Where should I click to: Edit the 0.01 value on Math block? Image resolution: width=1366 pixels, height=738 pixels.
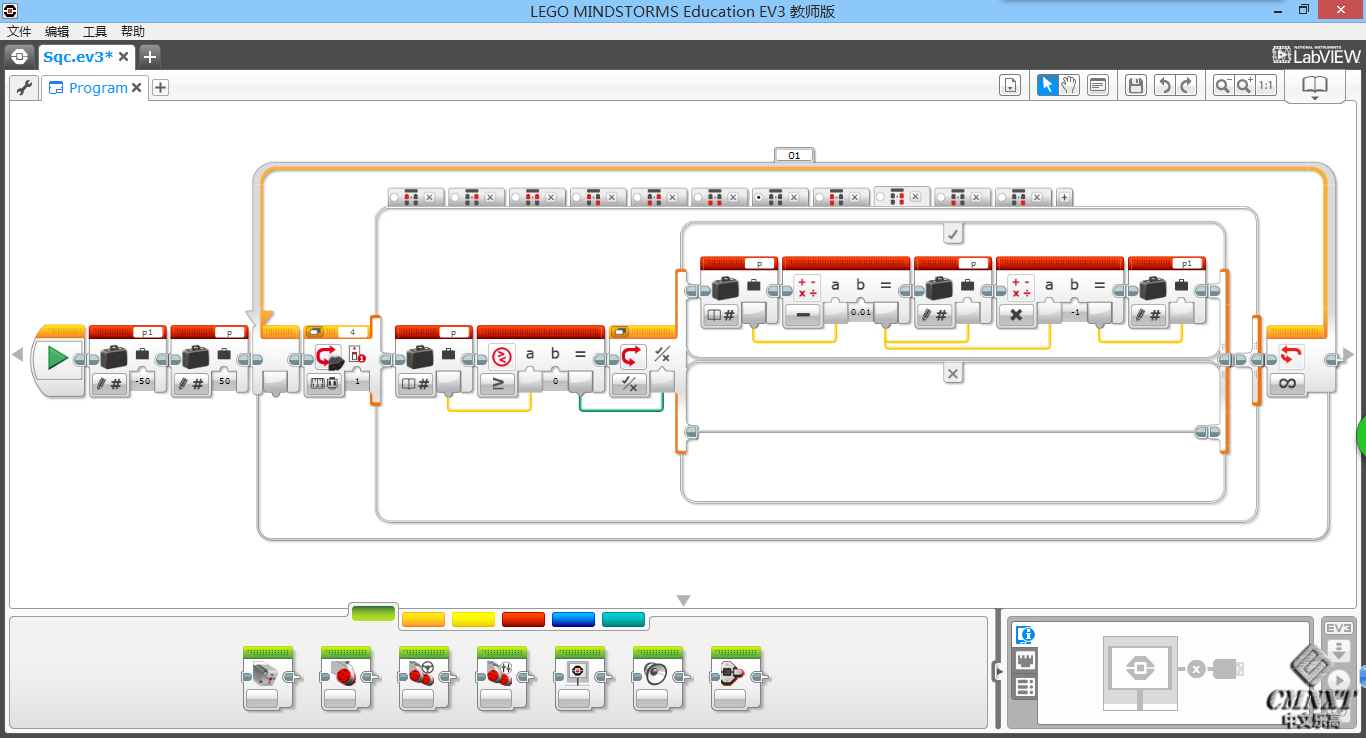click(860, 313)
